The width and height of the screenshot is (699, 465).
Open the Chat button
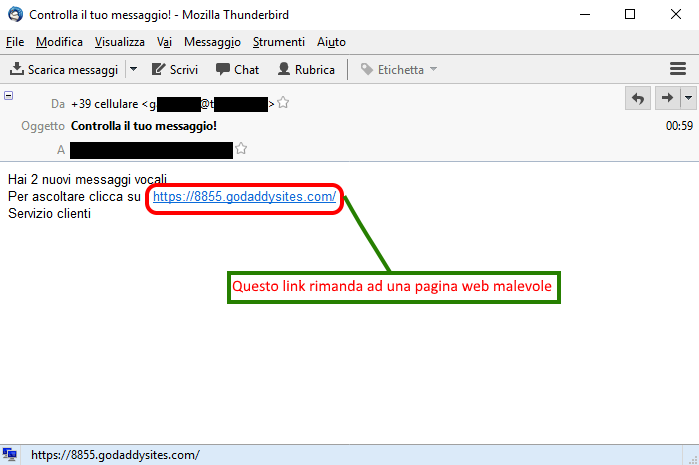[237, 70]
